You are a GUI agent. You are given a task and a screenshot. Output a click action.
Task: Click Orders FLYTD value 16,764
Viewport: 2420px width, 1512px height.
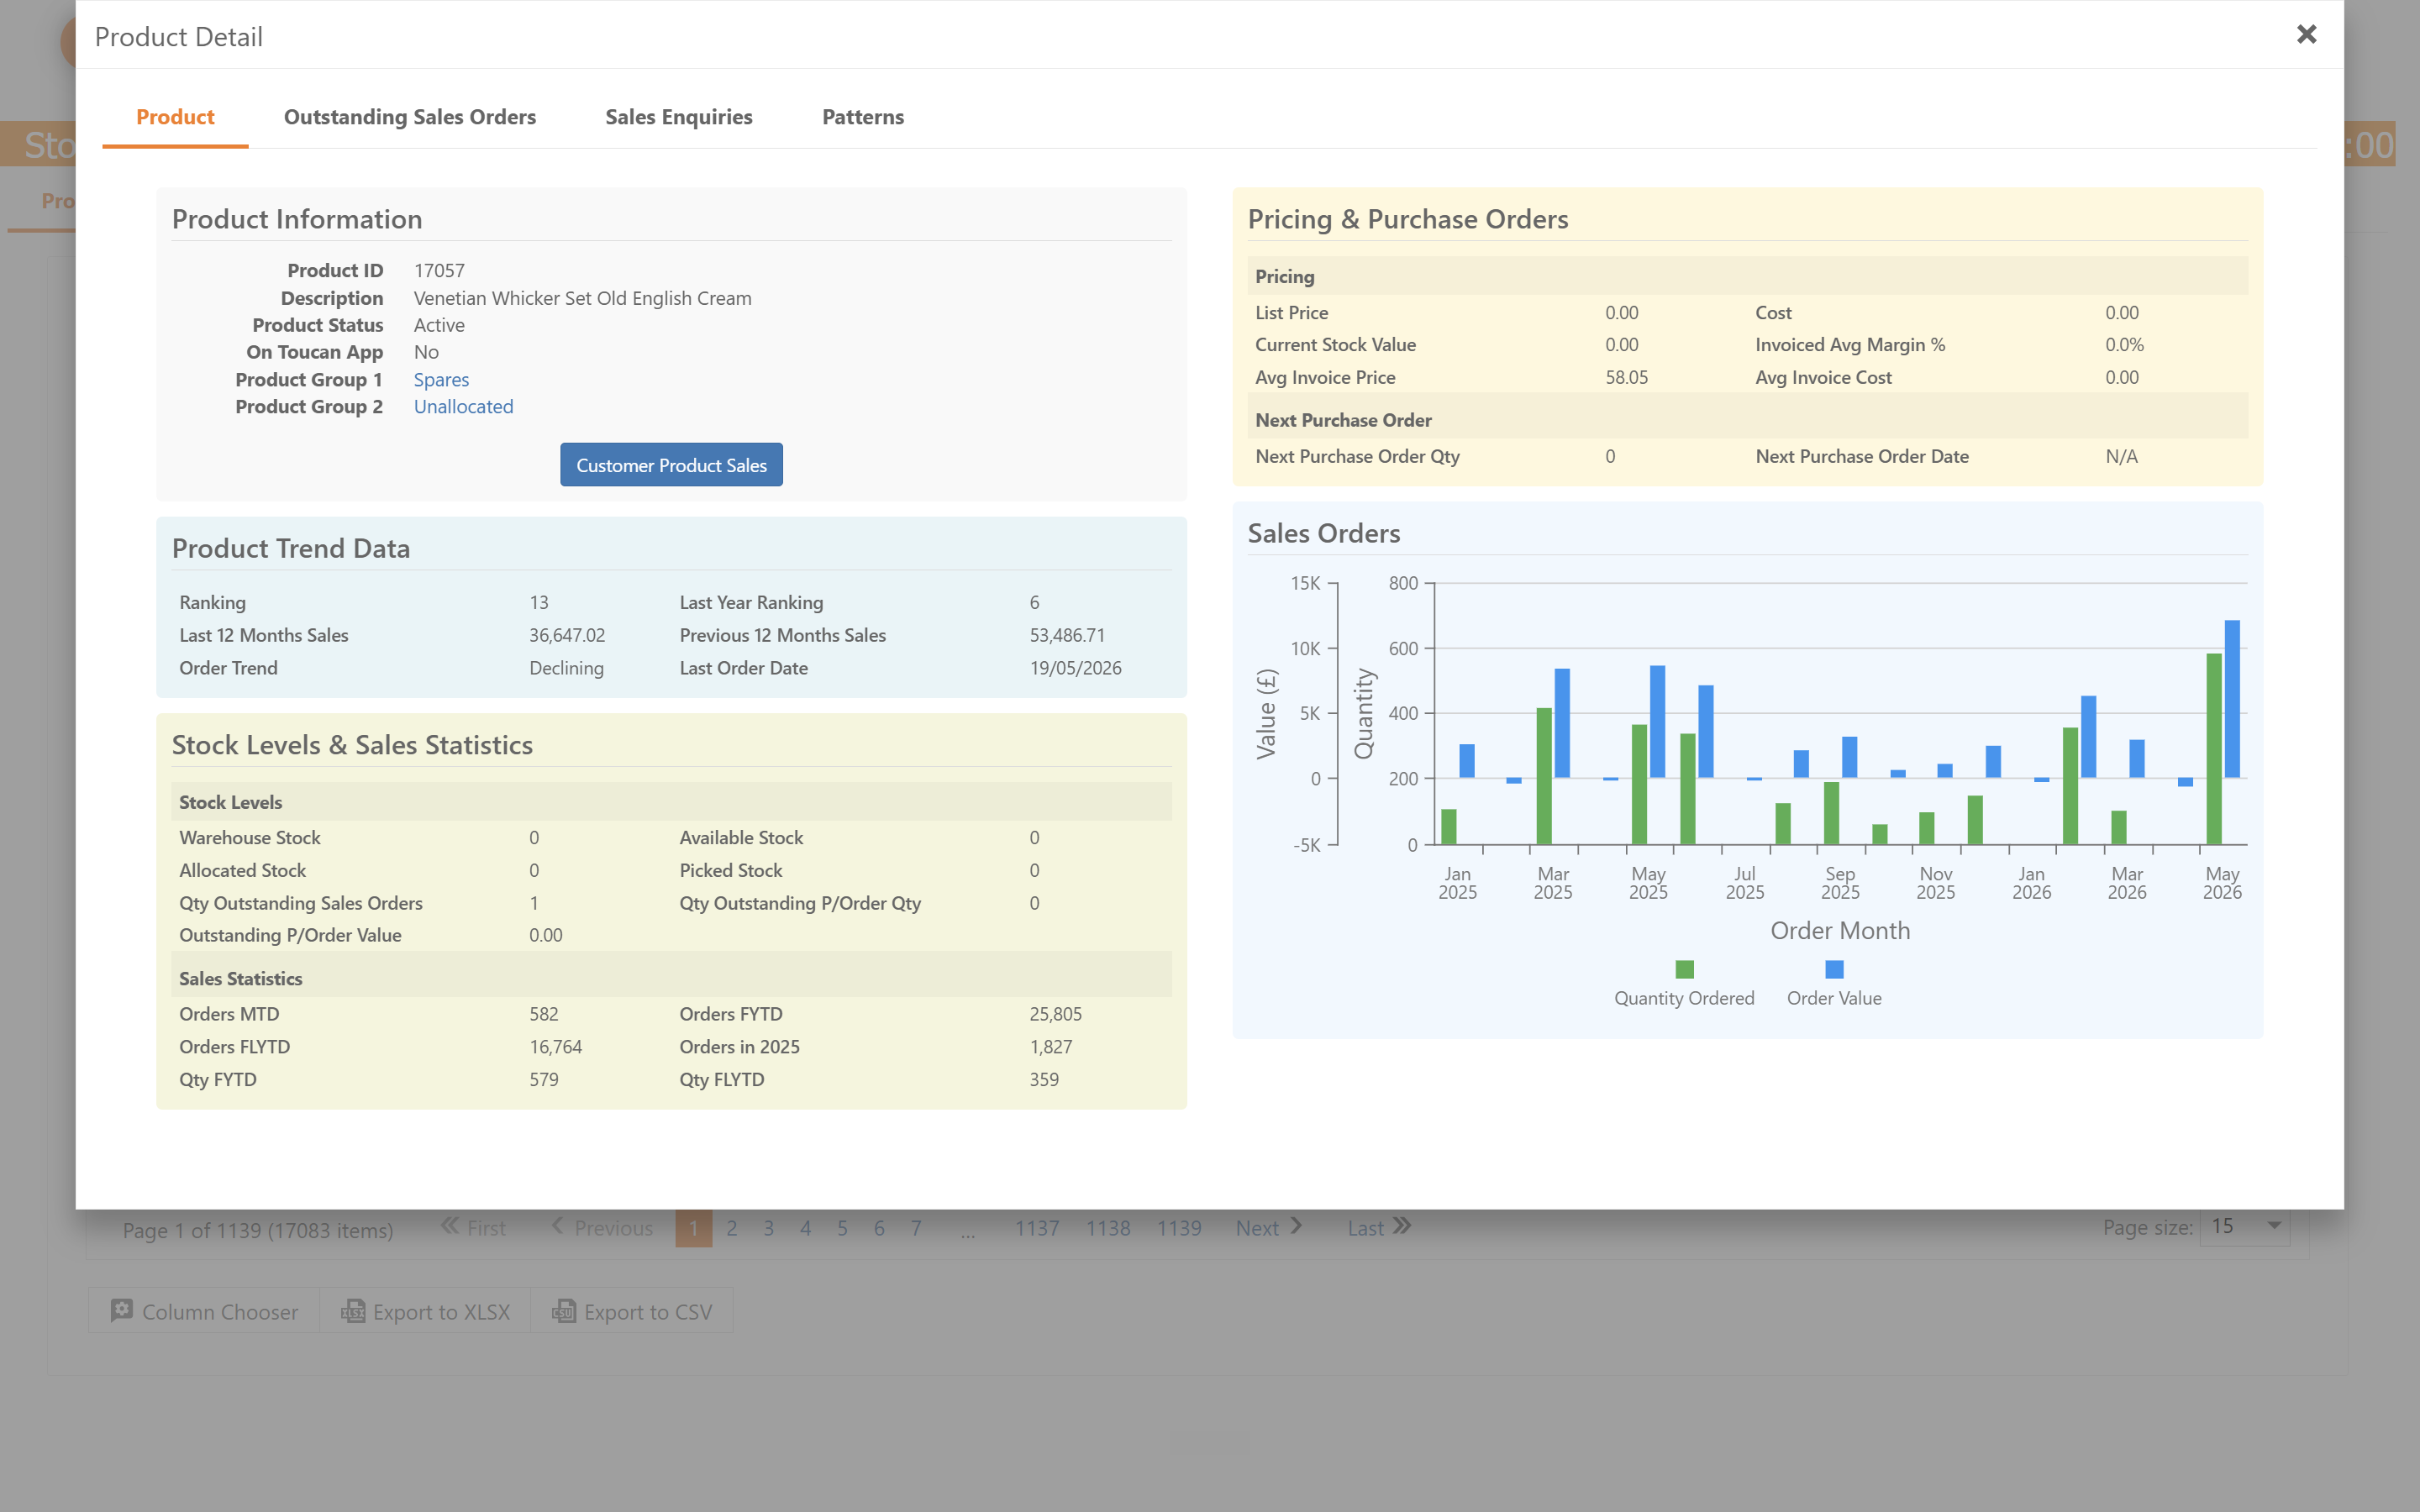555,1047
